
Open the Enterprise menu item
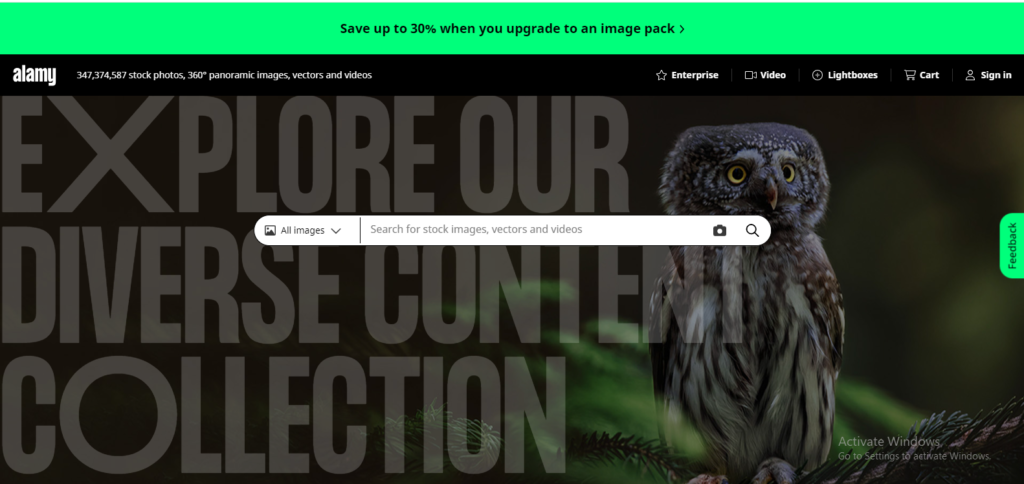(x=687, y=75)
